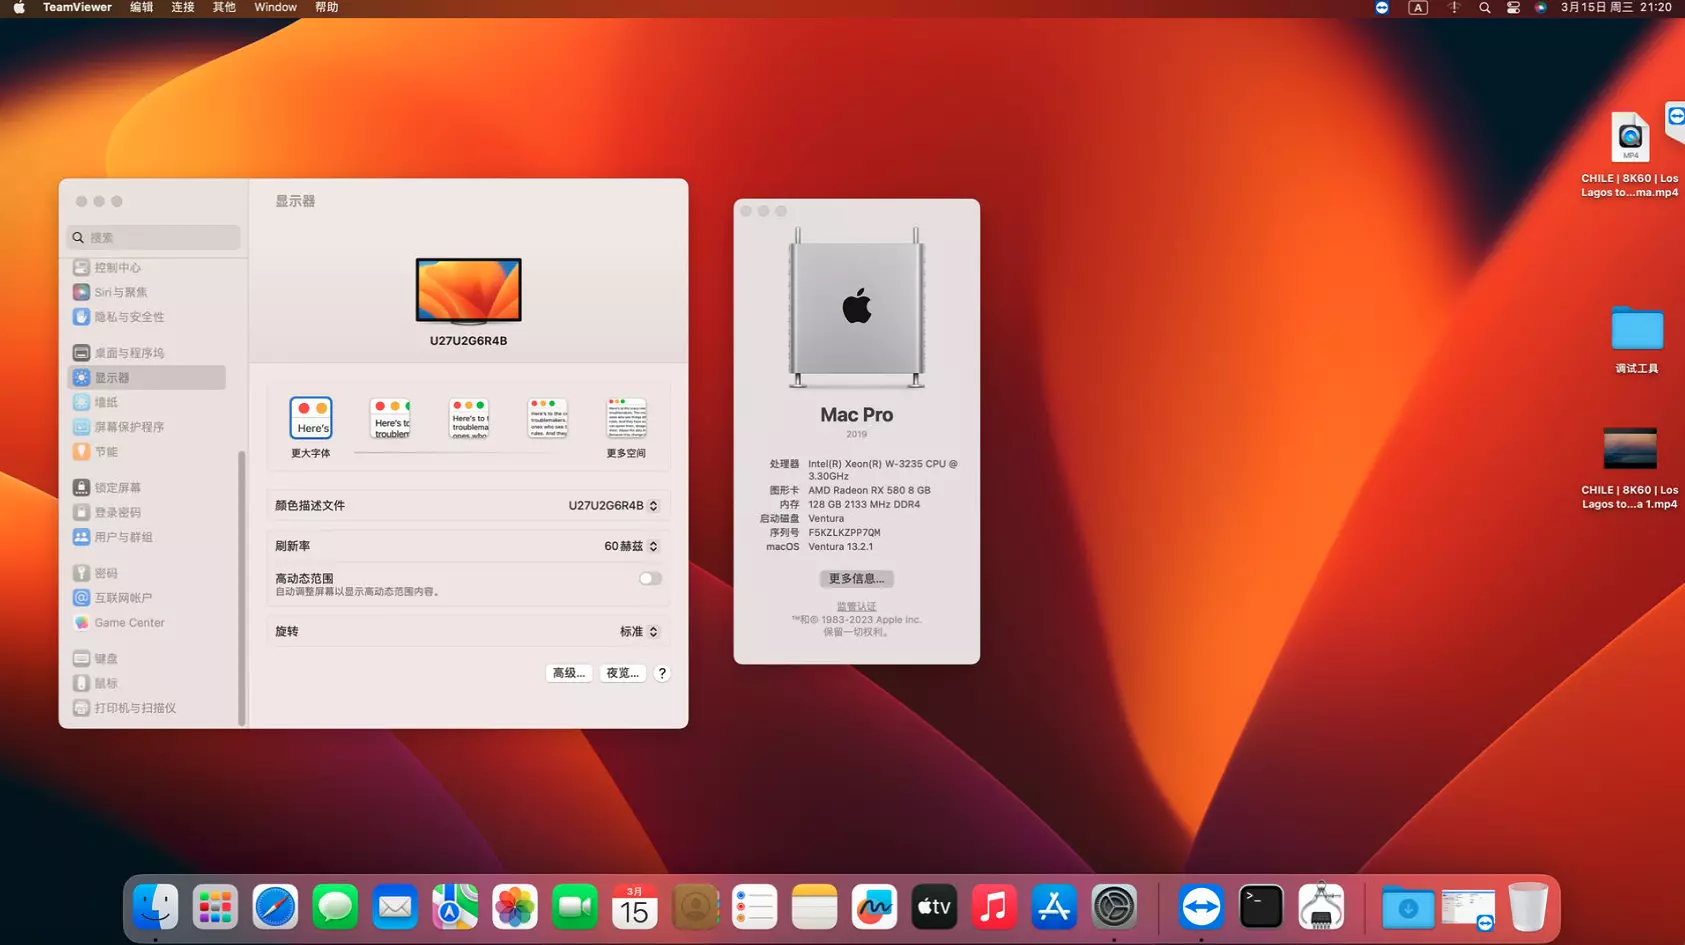The width and height of the screenshot is (1685, 945).
Task: Launch Safari from the Dock
Action: click(275, 908)
